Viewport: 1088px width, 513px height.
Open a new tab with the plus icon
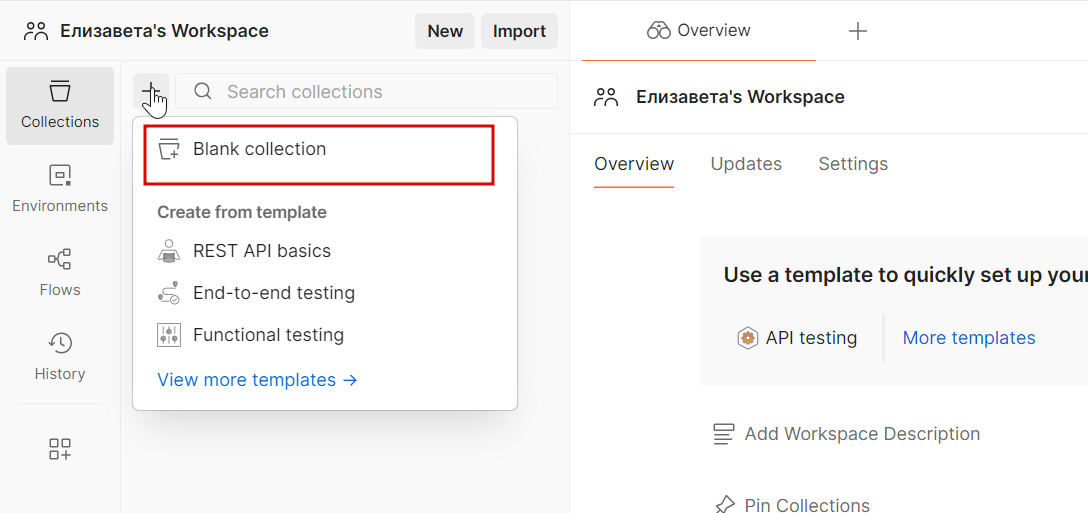(857, 31)
